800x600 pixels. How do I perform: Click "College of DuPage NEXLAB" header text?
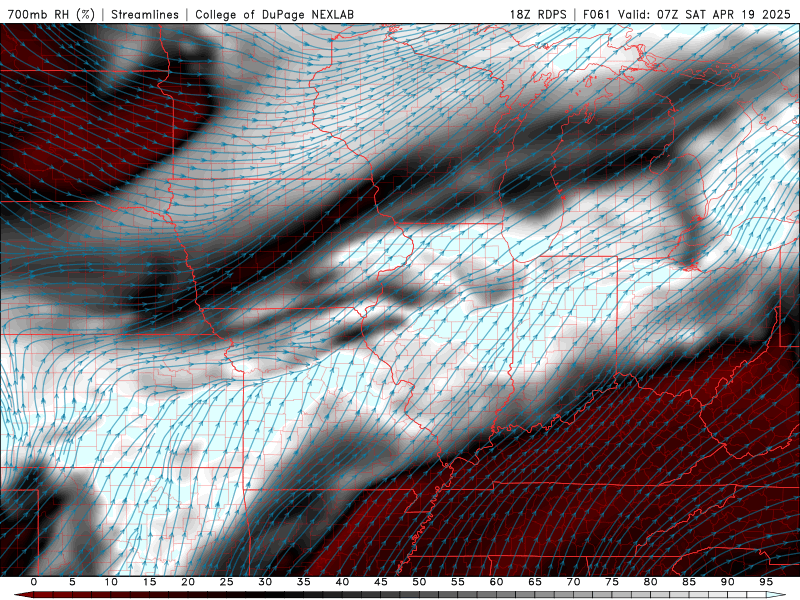pyautogui.click(x=274, y=15)
